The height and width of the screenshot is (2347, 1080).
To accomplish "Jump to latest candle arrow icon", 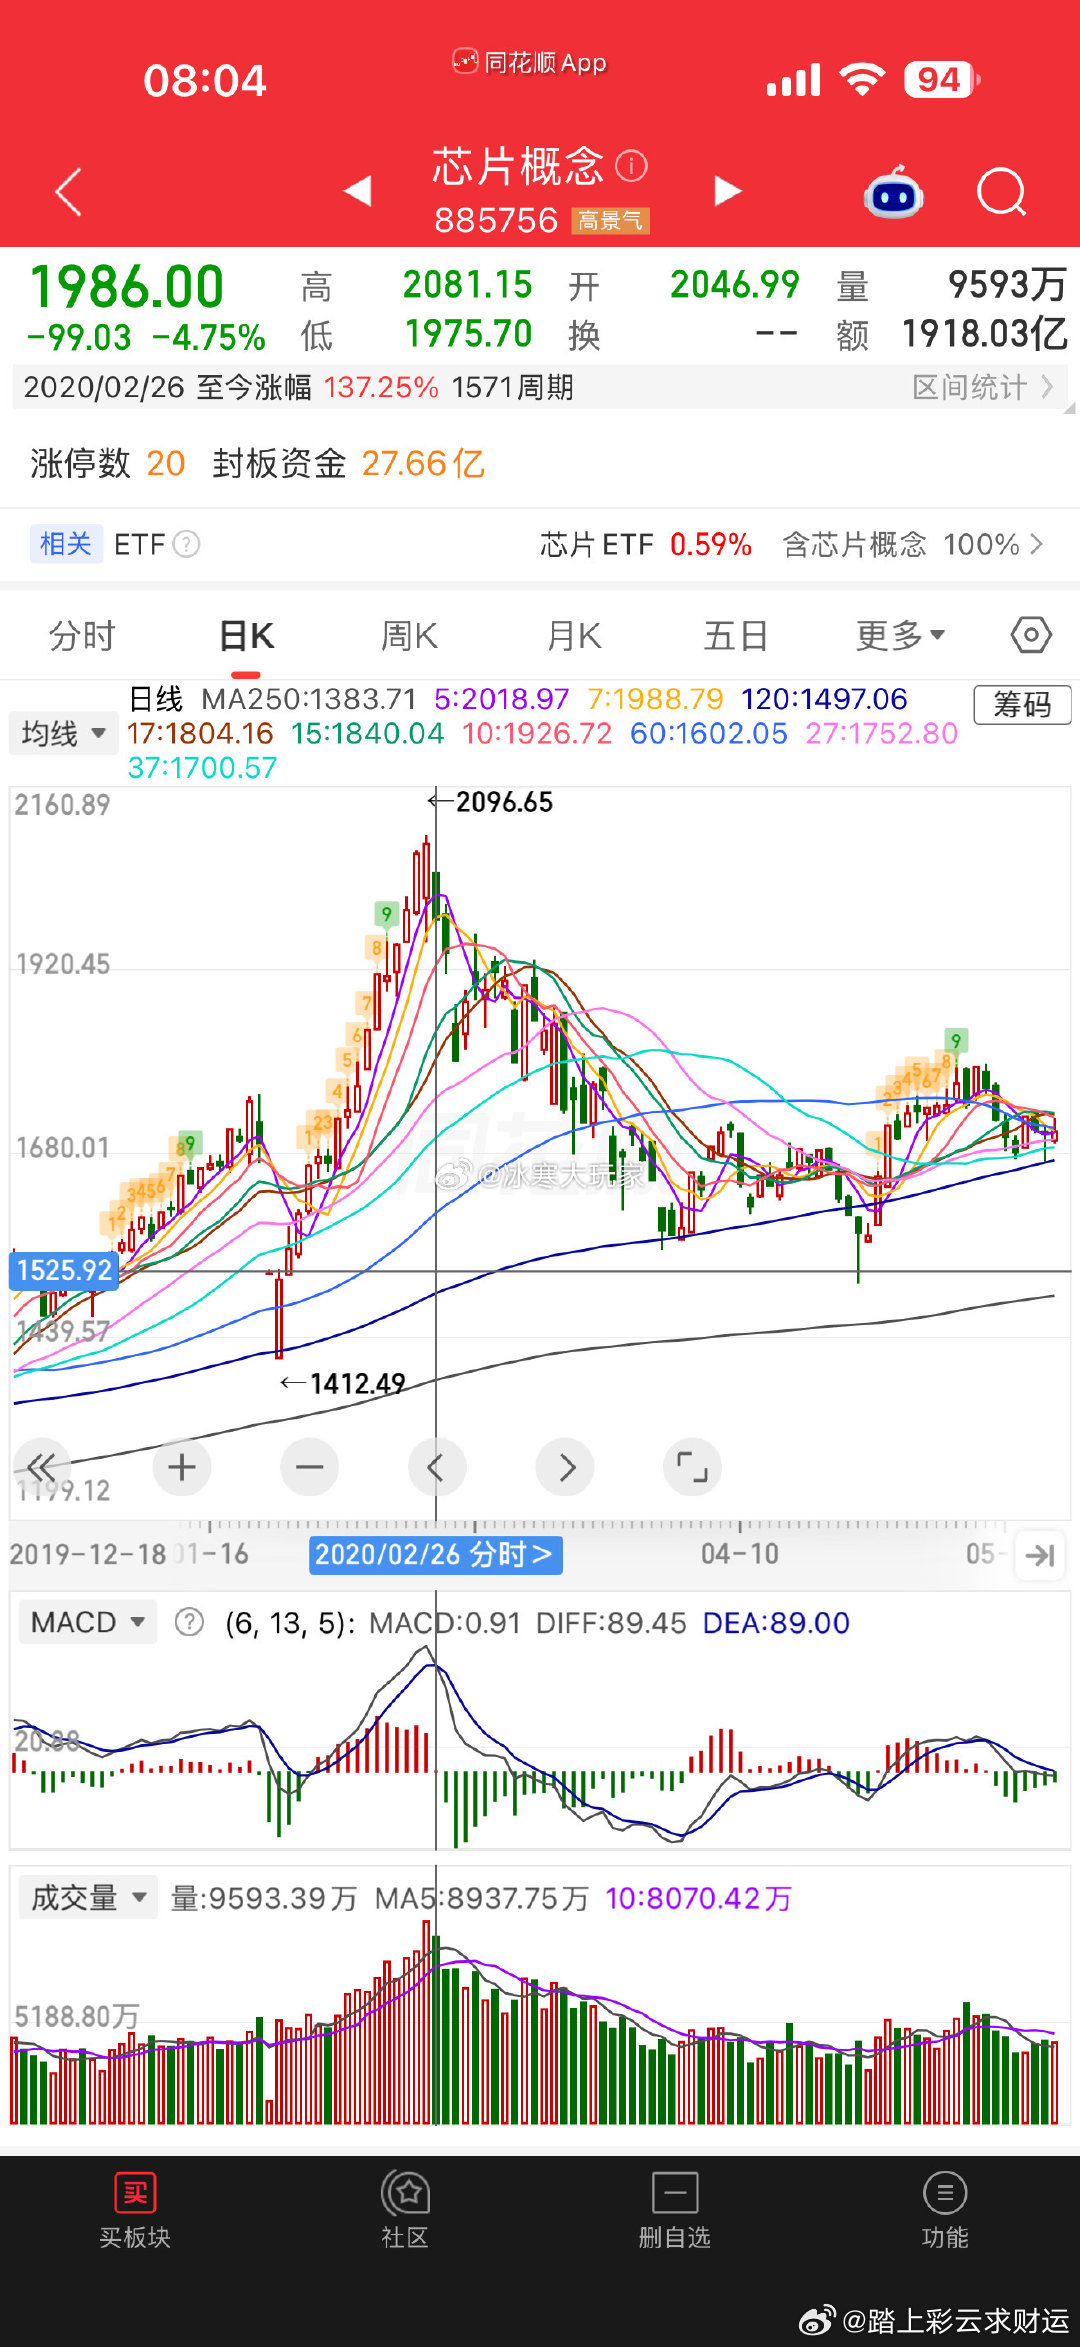I will coord(1039,1555).
